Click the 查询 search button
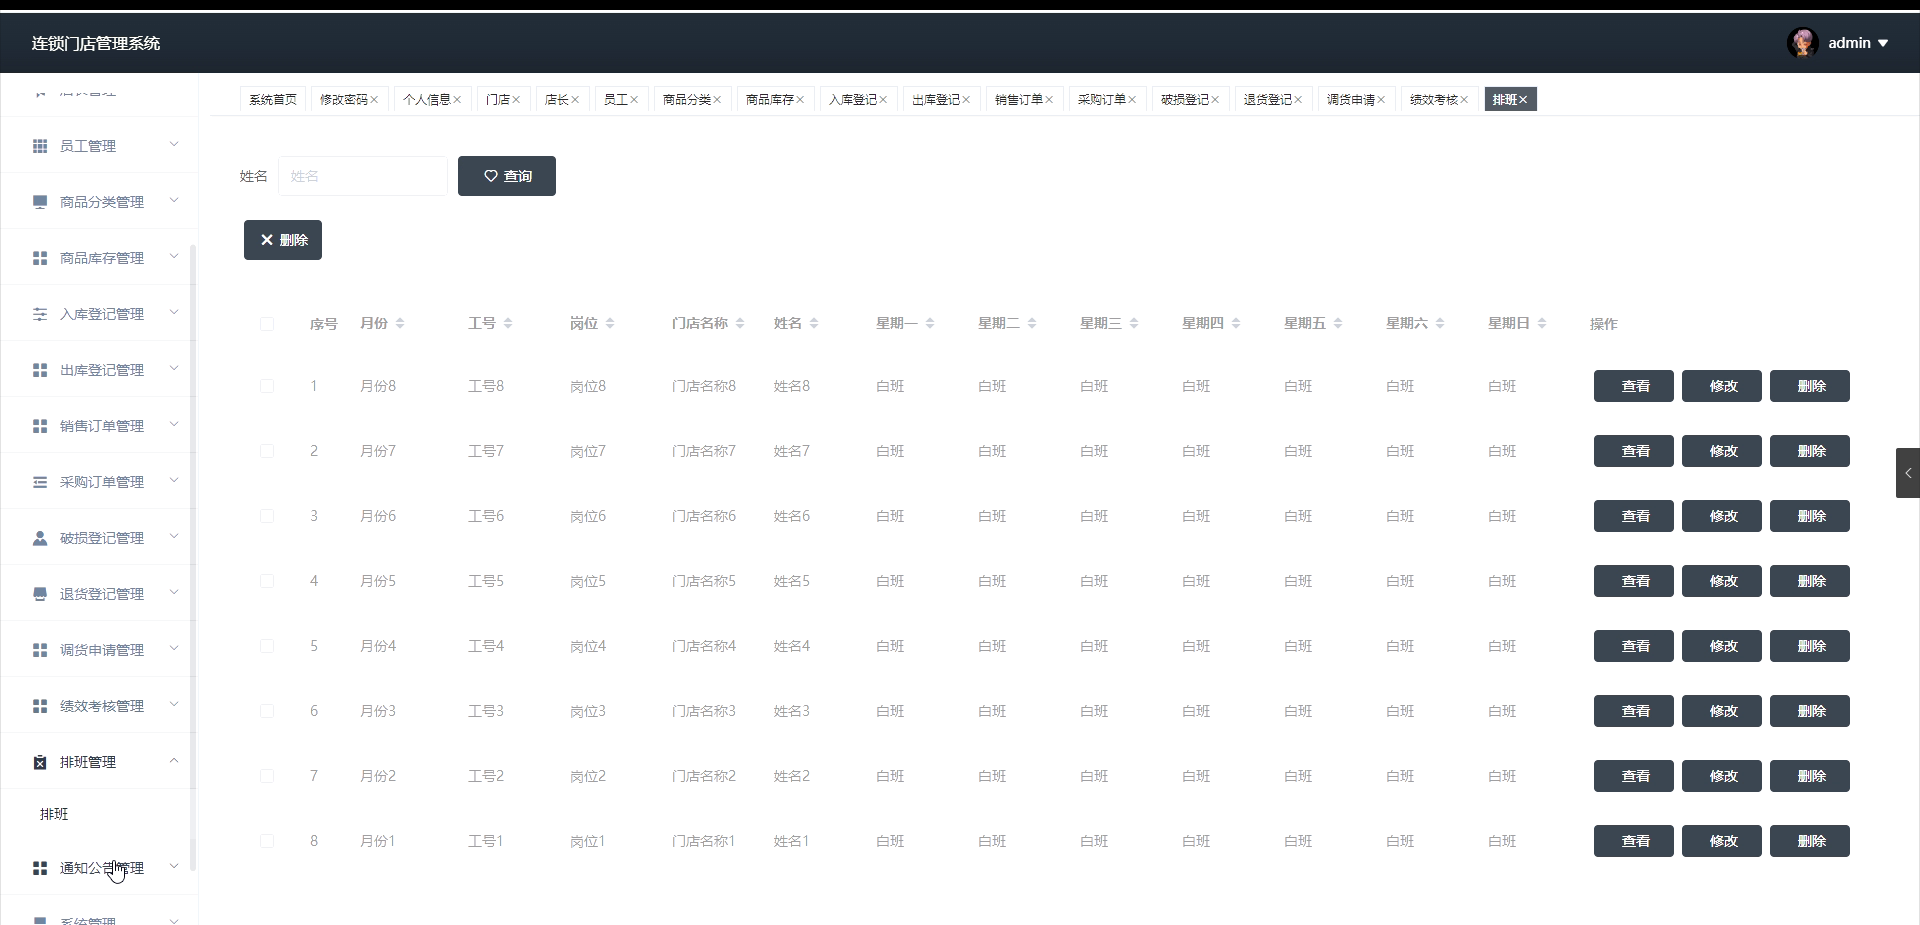 [506, 176]
